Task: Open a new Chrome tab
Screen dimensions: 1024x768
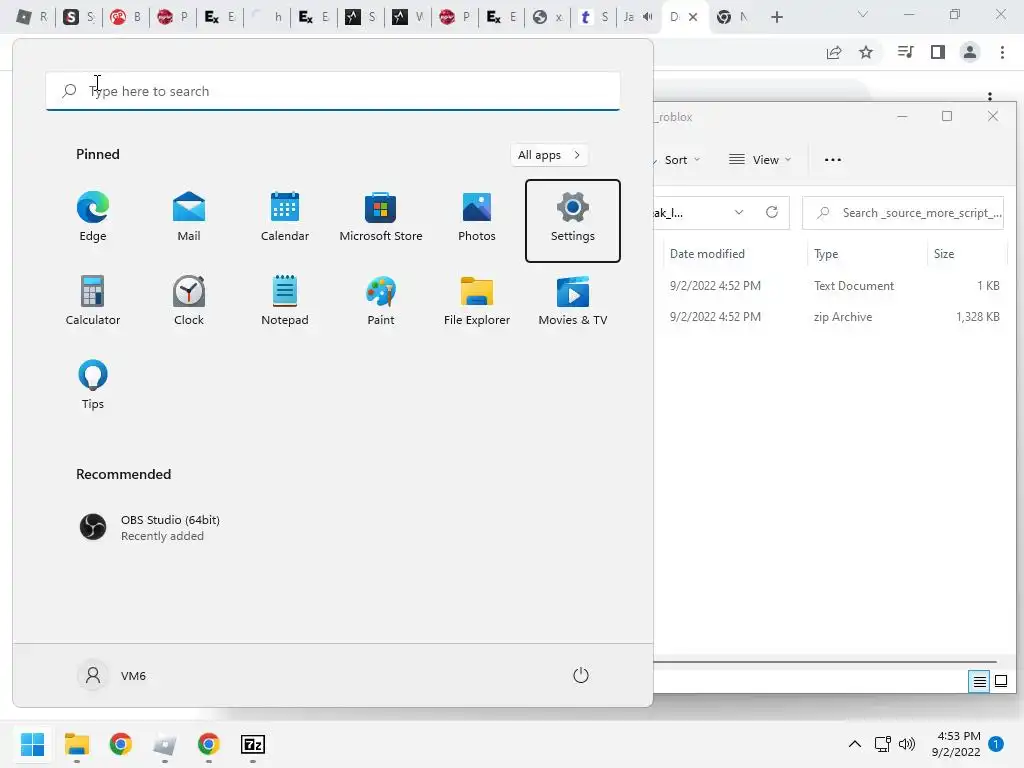Action: [x=776, y=17]
